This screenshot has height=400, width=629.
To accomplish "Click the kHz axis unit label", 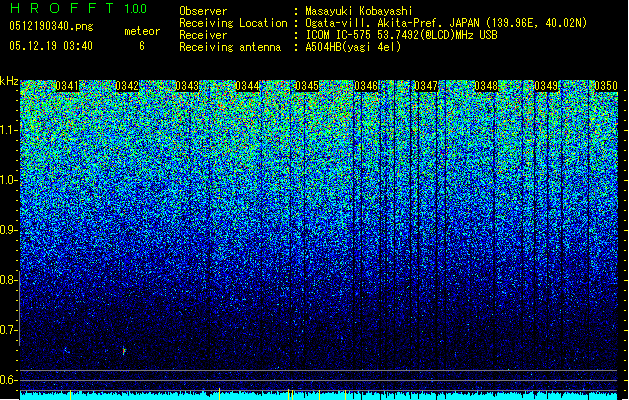I will (x=9, y=81).
